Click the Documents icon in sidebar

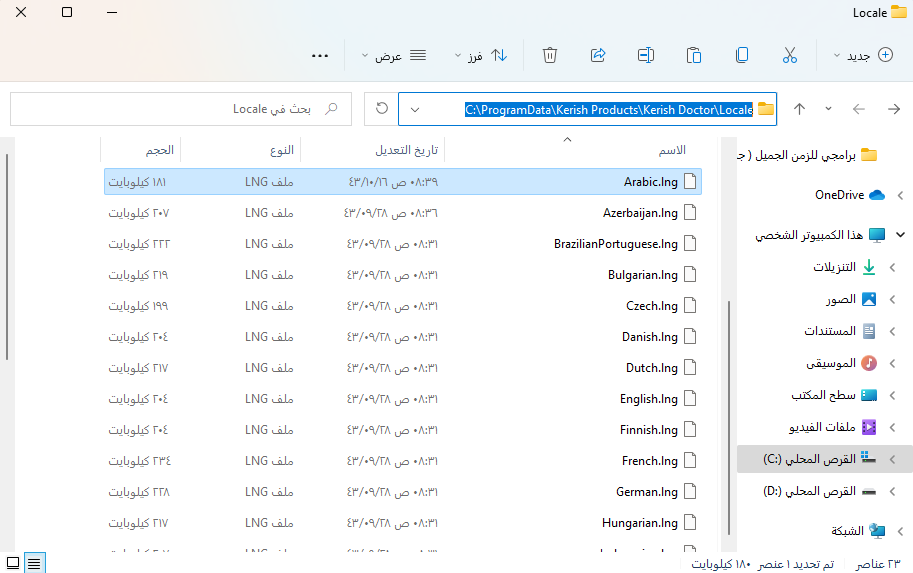point(869,331)
